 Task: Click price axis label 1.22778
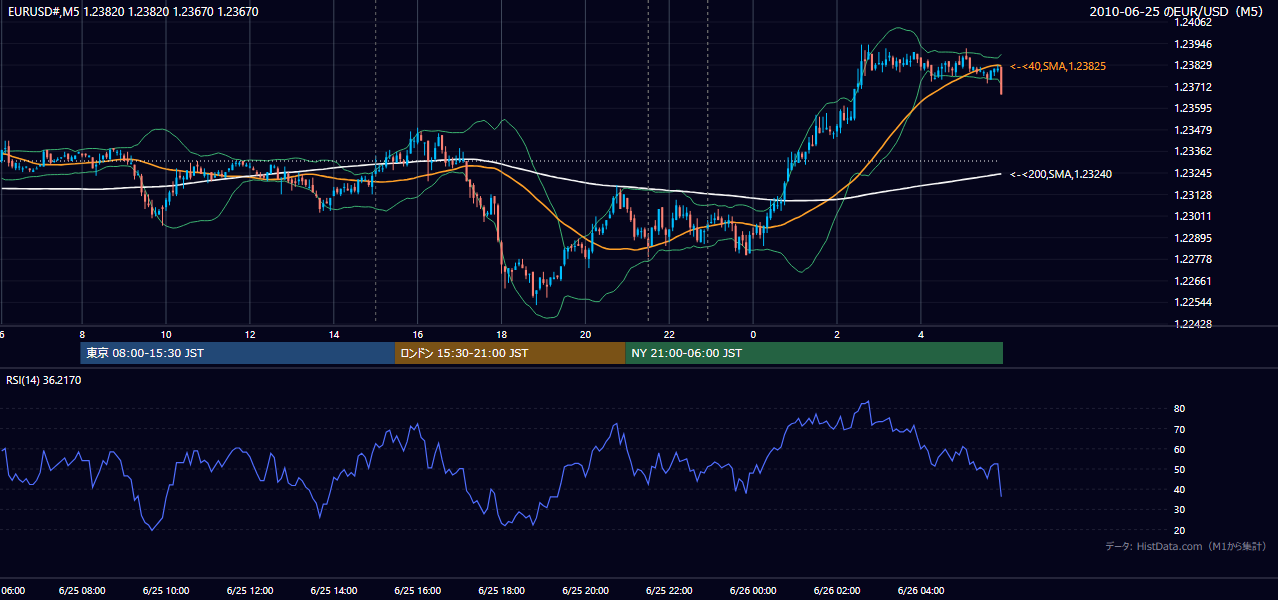pyautogui.click(x=1194, y=259)
